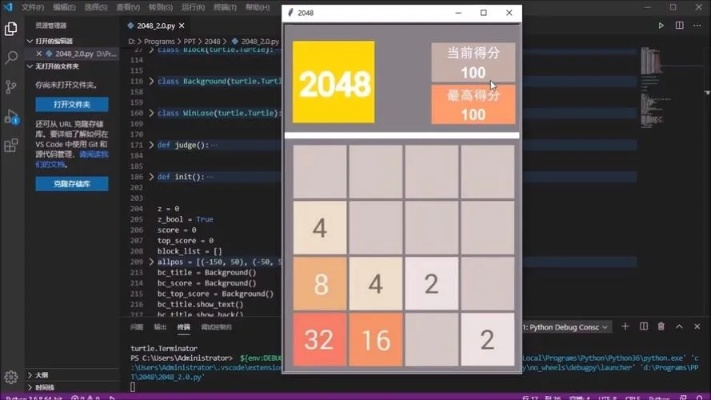This screenshot has height=400, width=711.
Task: Expand the folded def judge function
Action: click(x=151, y=145)
